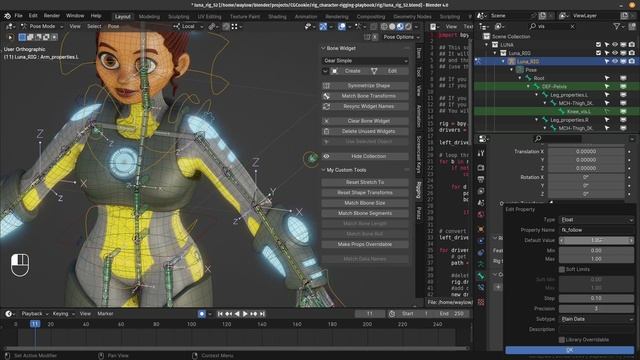Open the Pose Mode dropdown
The image size is (640, 360).
coord(42,27)
